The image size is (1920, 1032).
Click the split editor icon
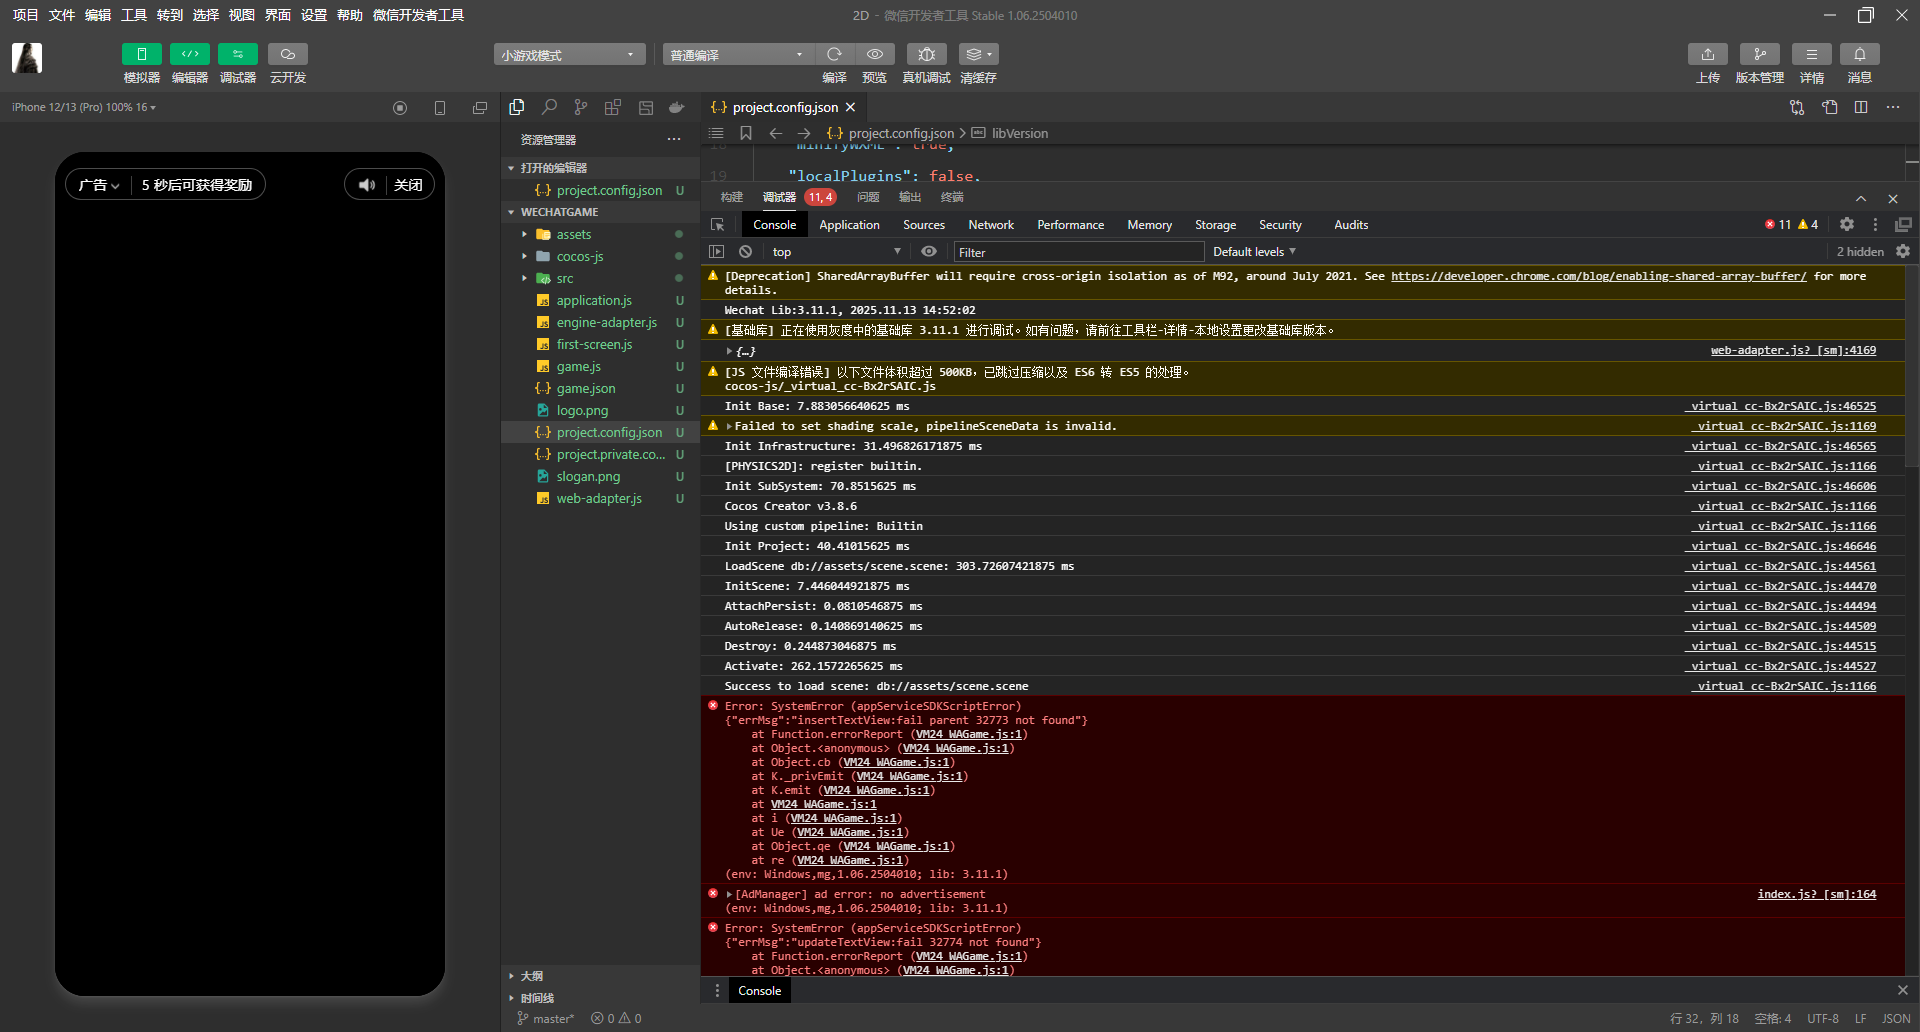click(x=1861, y=107)
